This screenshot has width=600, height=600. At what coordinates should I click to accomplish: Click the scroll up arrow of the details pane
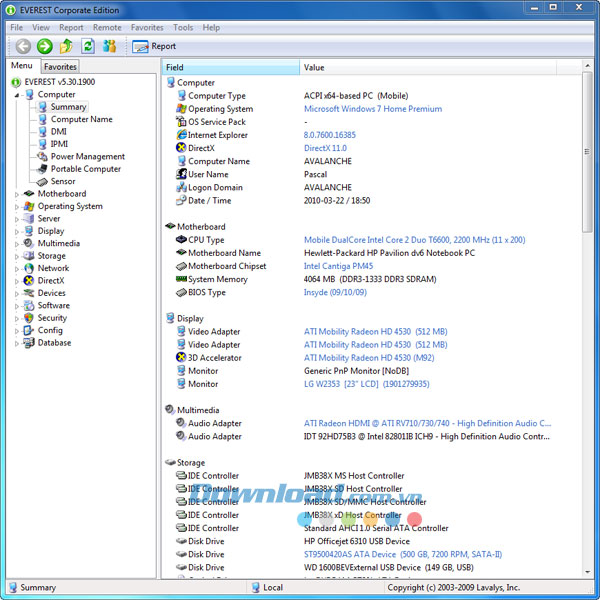pos(587,66)
